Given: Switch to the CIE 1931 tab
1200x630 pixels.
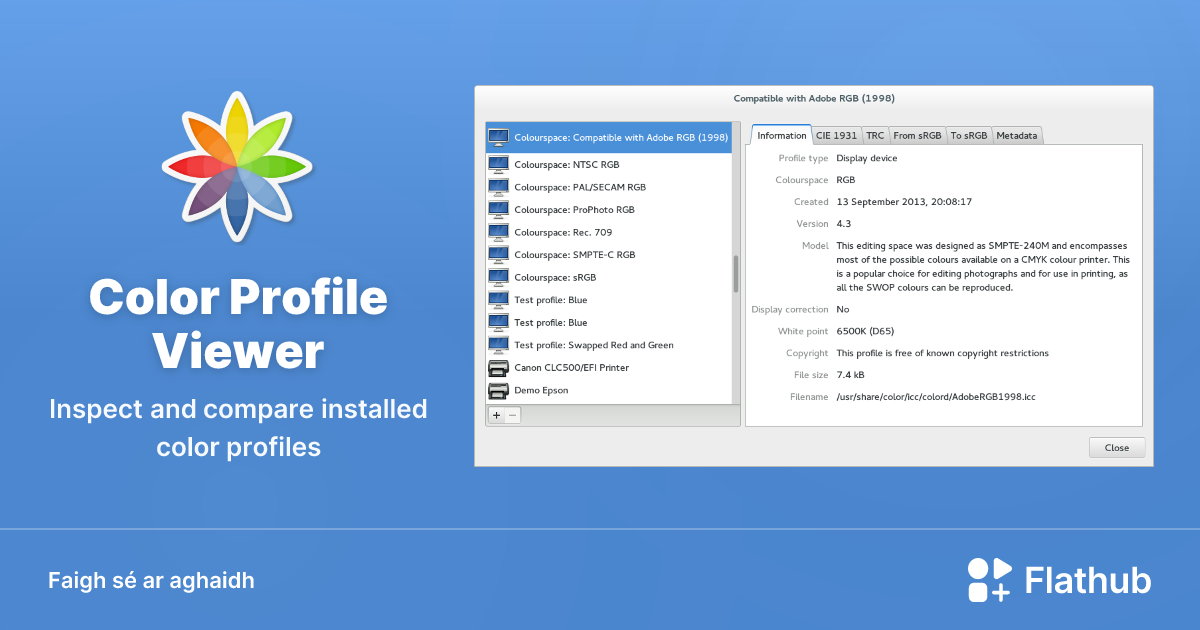Looking at the screenshot, I should pyautogui.click(x=836, y=135).
